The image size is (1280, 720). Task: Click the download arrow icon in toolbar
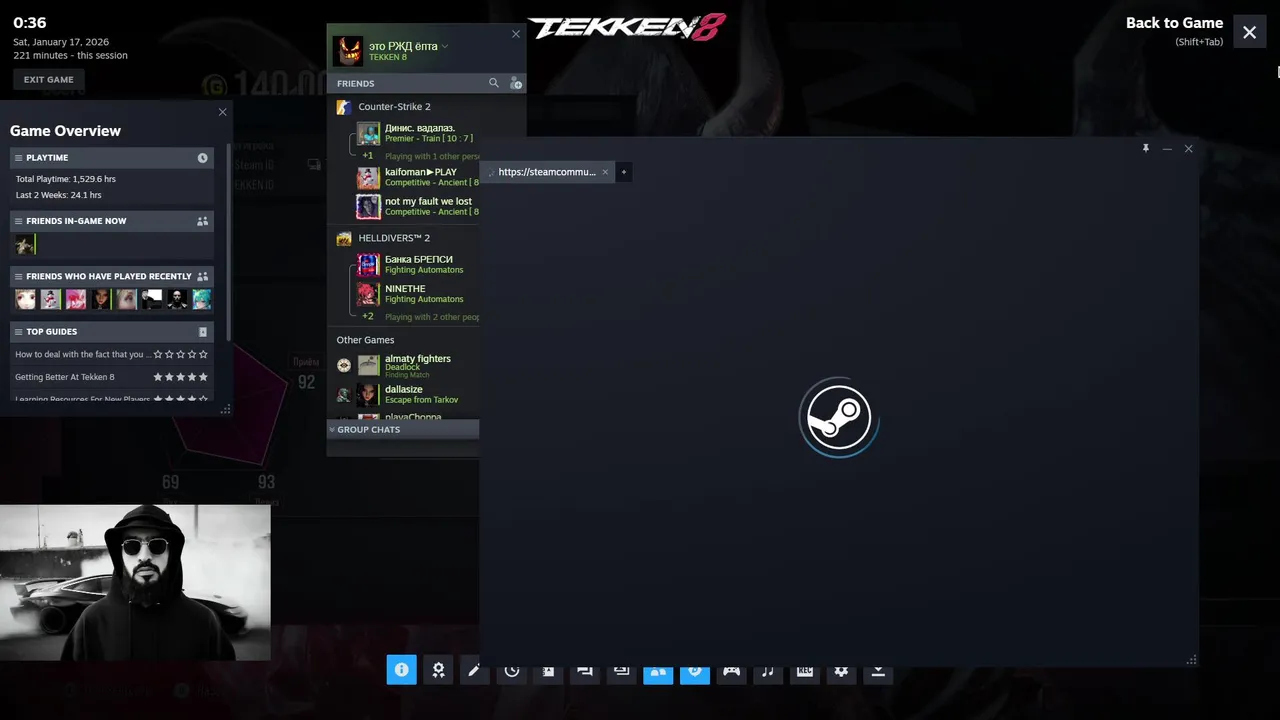[x=878, y=670]
